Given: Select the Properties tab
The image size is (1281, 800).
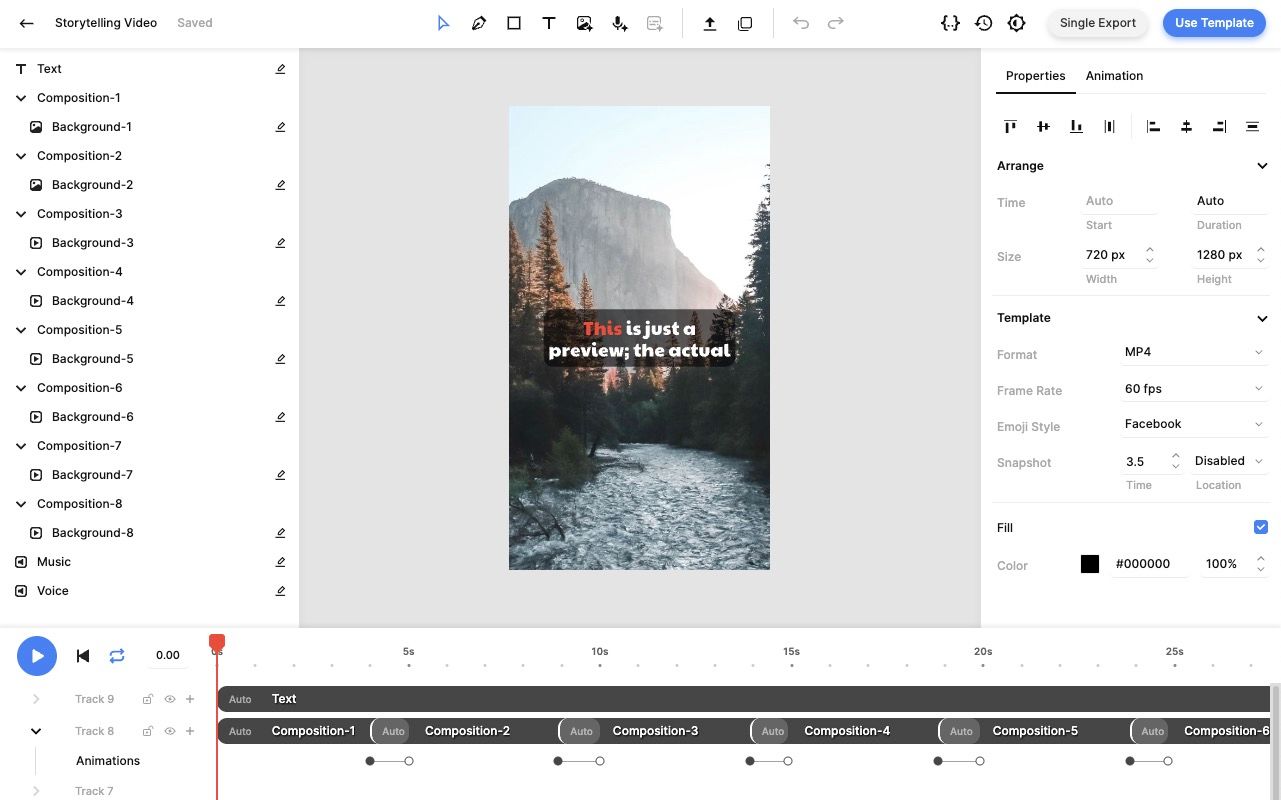Looking at the screenshot, I should [1035, 76].
